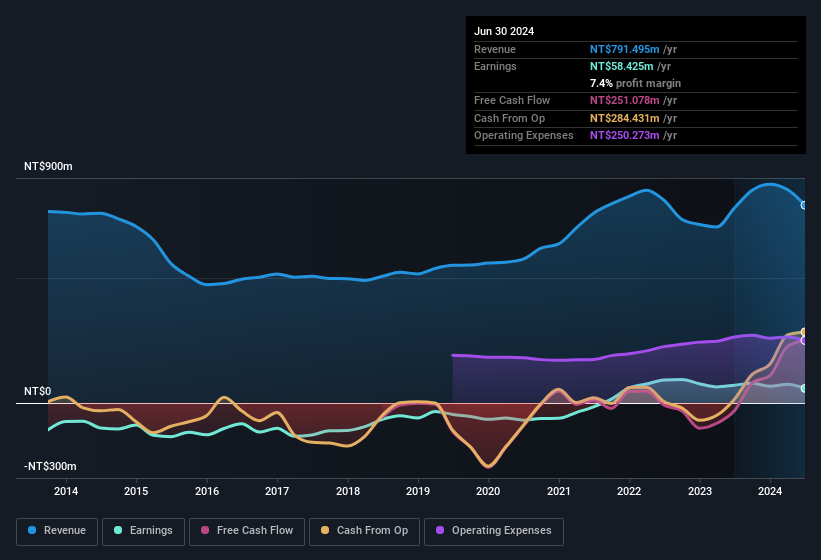The image size is (821, 560).
Task: Click the 2021 x-axis label
Action: (559, 491)
